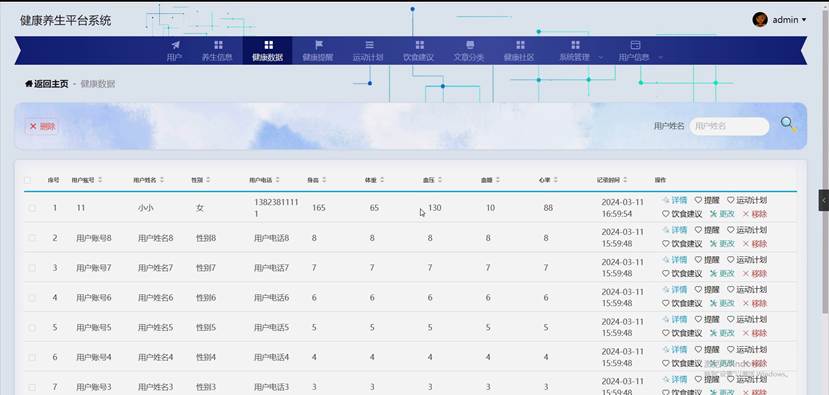Focus the 用户姓名 search input
This screenshot has height=395, width=829.
click(x=729, y=126)
